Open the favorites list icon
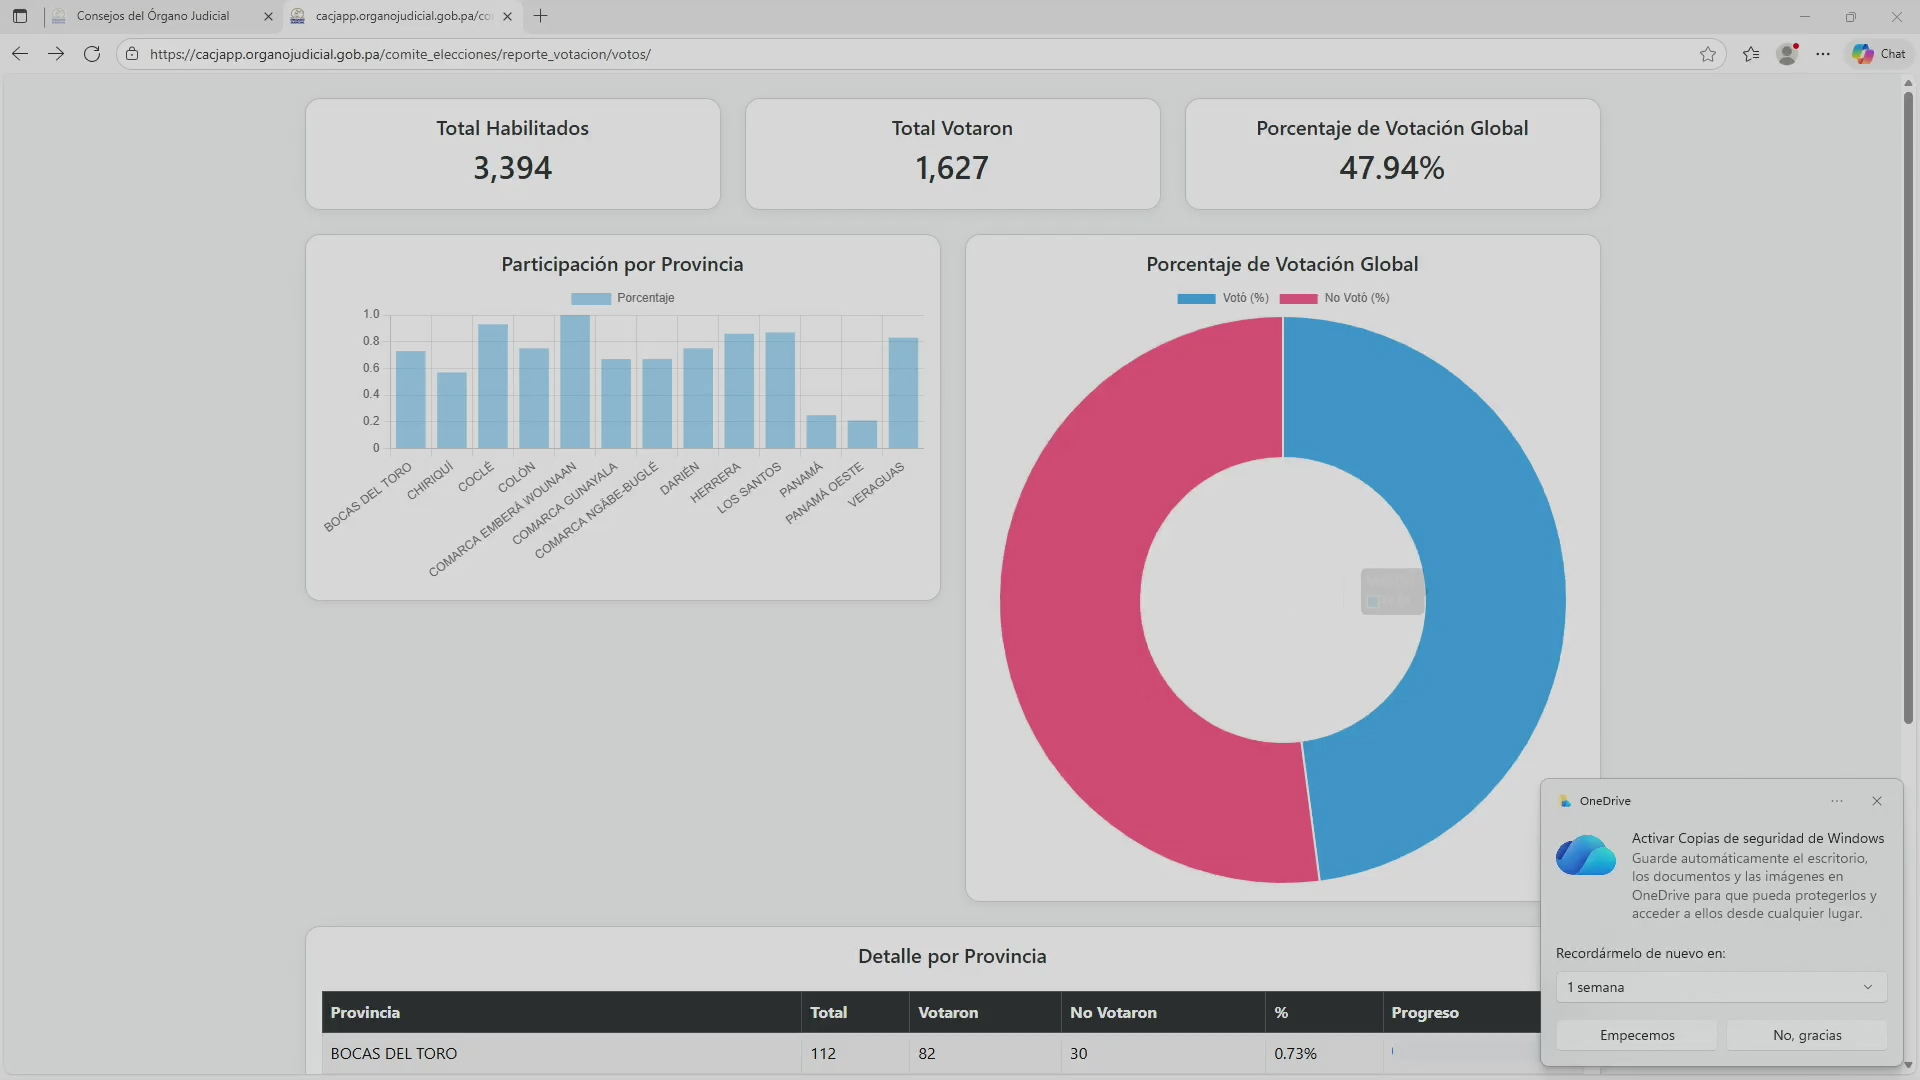This screenshot has width=1920, height=1080. 1751,54
